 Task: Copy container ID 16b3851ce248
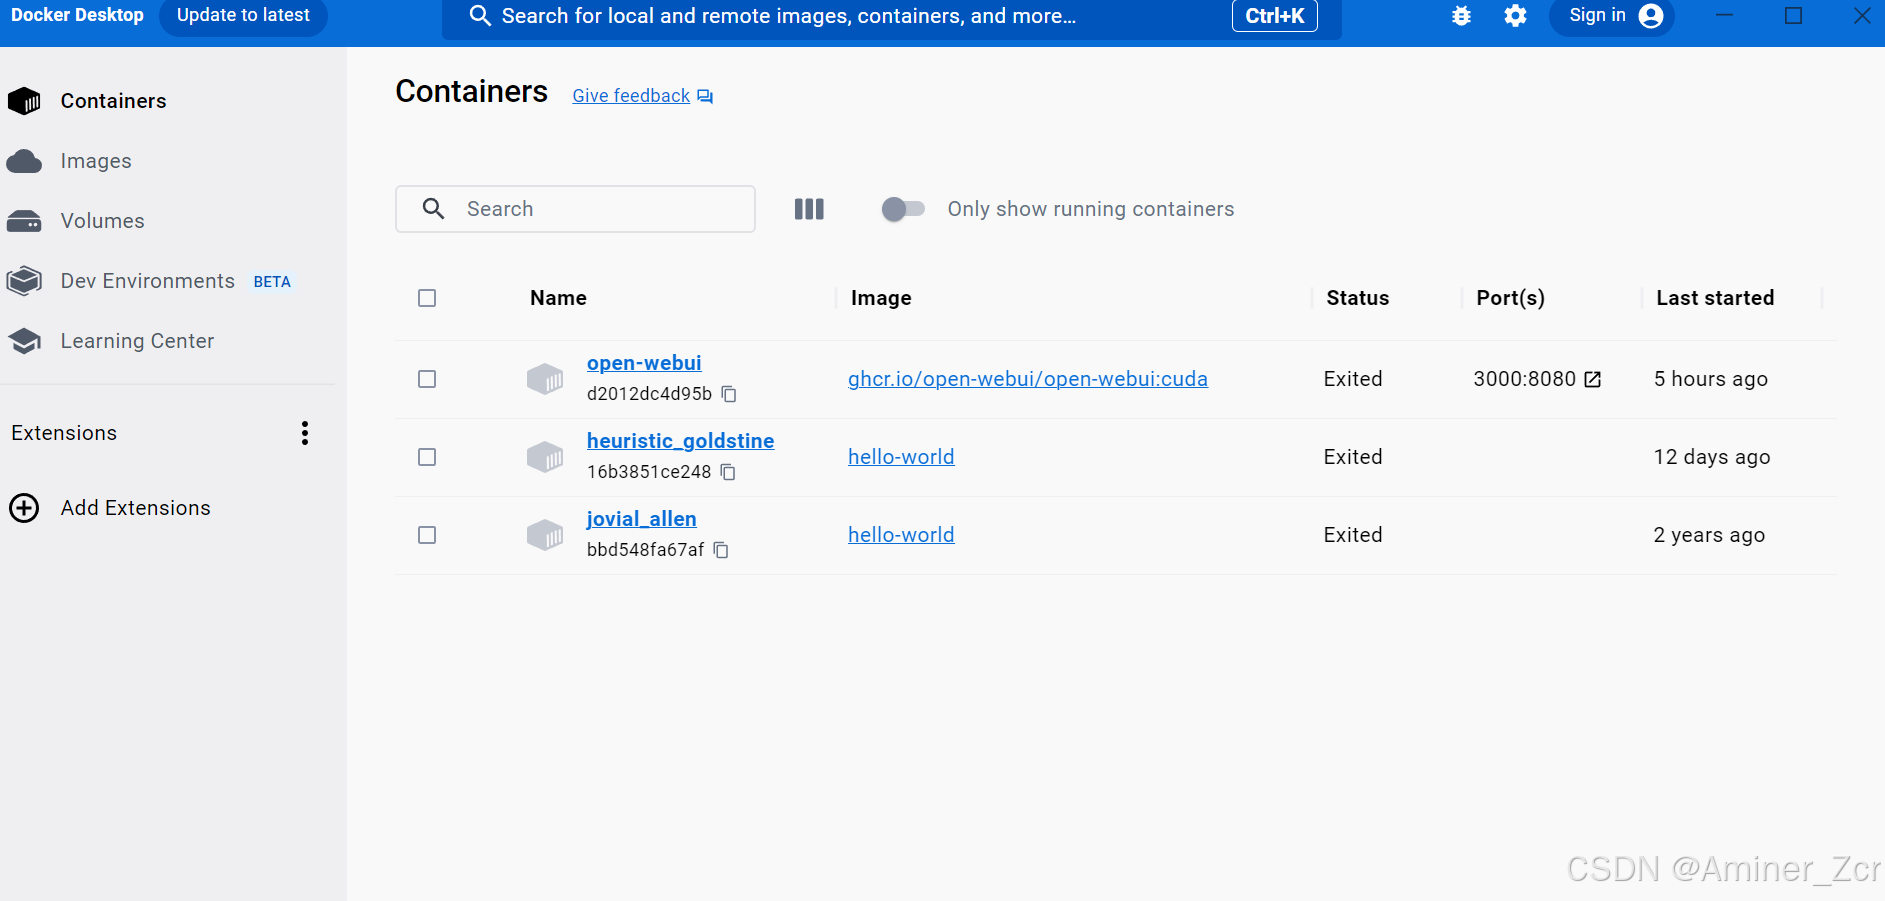pos(728,472)
